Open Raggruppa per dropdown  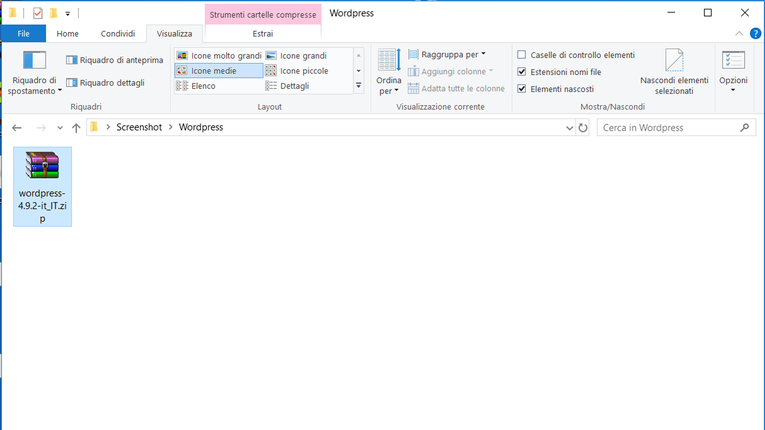[447, 54]
